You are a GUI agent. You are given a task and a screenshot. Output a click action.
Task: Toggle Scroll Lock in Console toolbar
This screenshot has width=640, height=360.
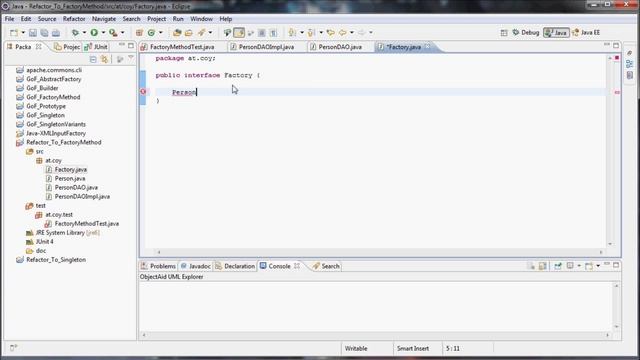pos(542,266)
